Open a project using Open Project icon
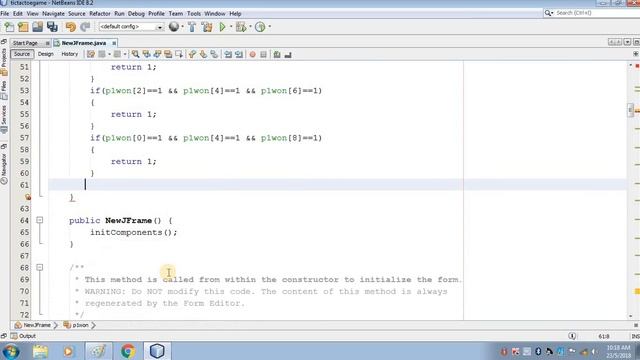This screenshot has width=640, height=360. (38, 27)
